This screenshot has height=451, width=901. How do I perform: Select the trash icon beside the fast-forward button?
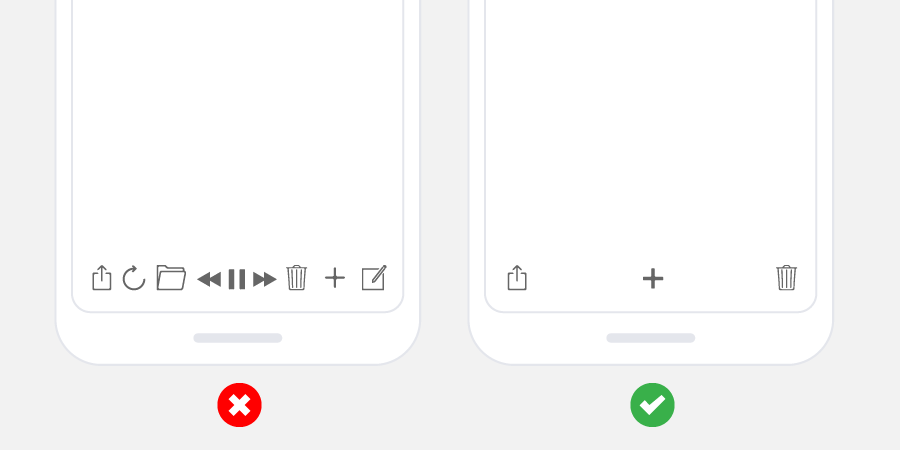(x=297, y=278)
